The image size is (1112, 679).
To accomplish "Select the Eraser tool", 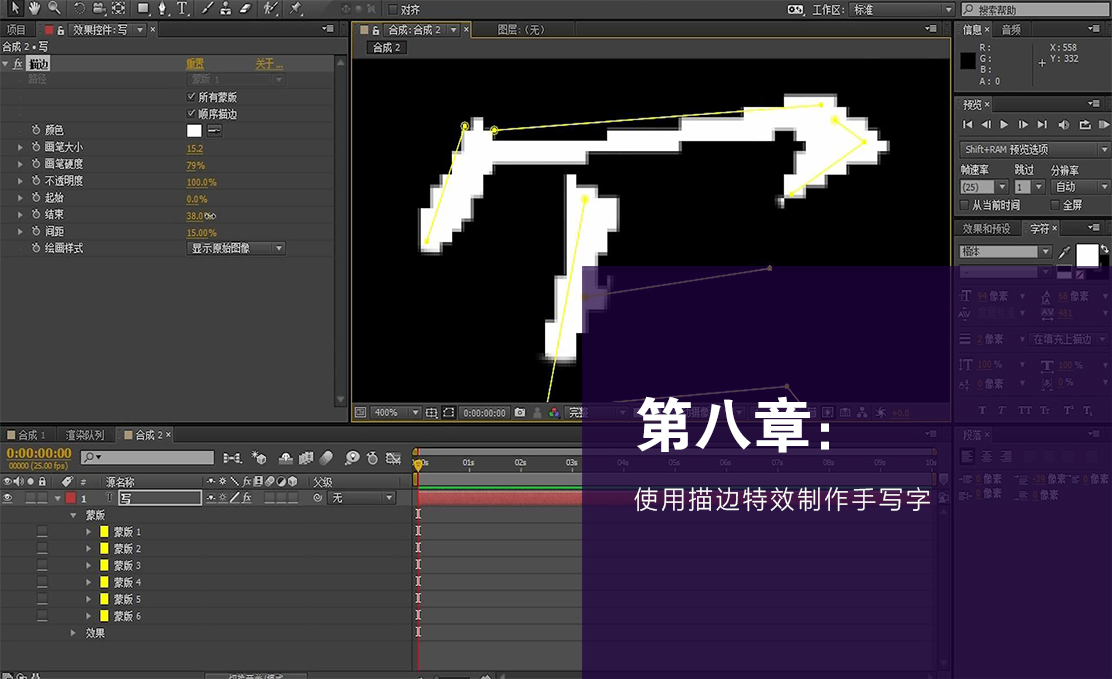I will [x=245, y=9].
